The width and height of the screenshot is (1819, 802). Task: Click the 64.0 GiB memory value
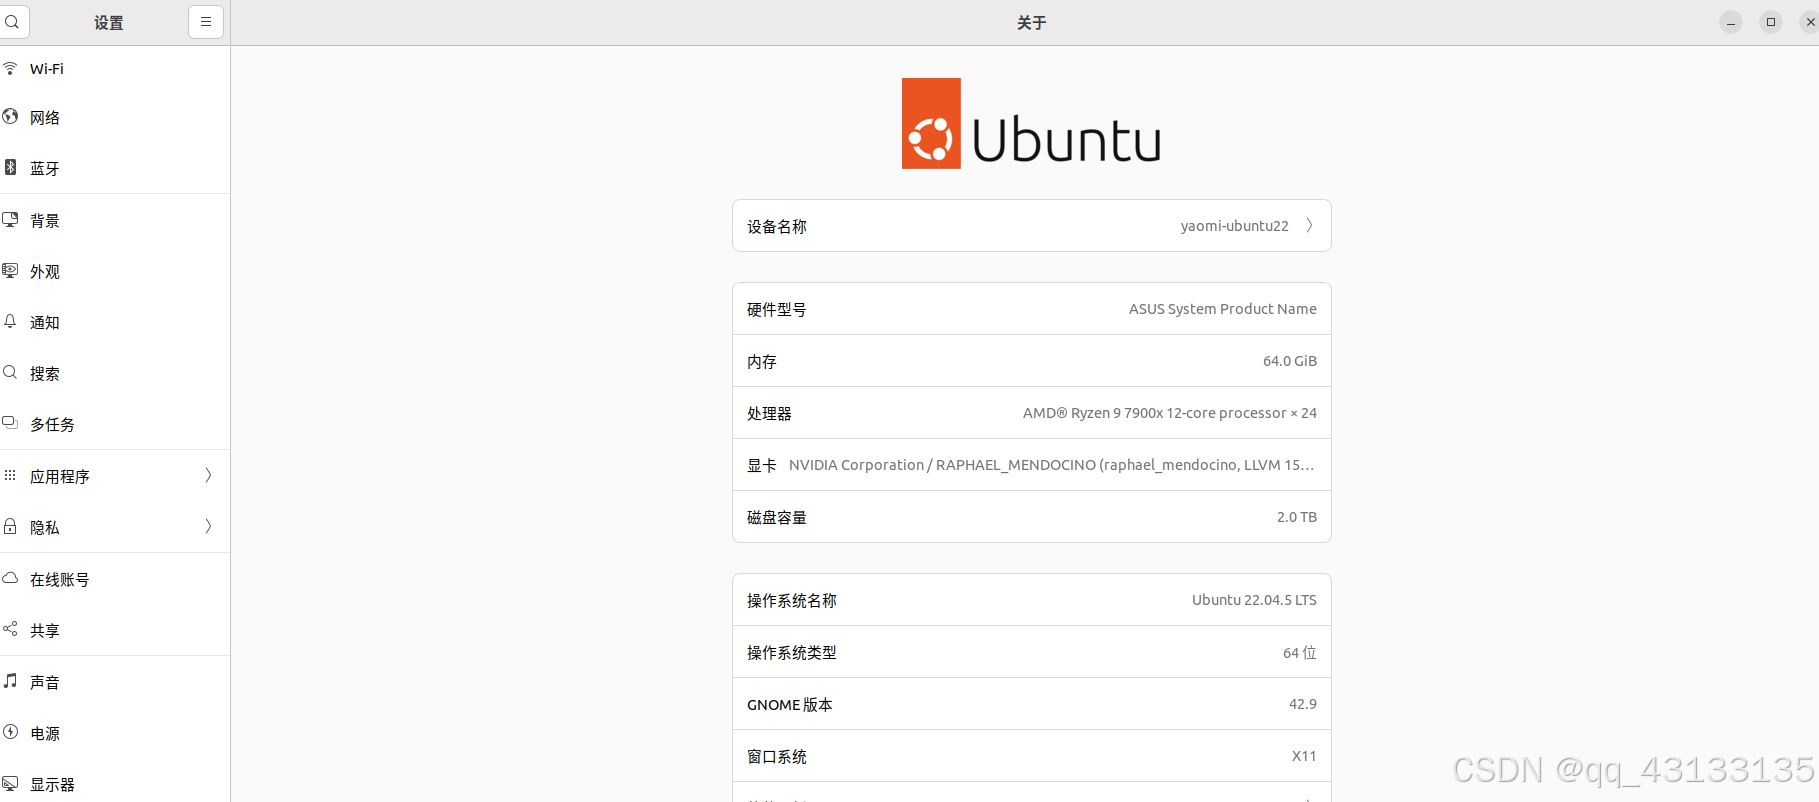(x=1290, y=361)
